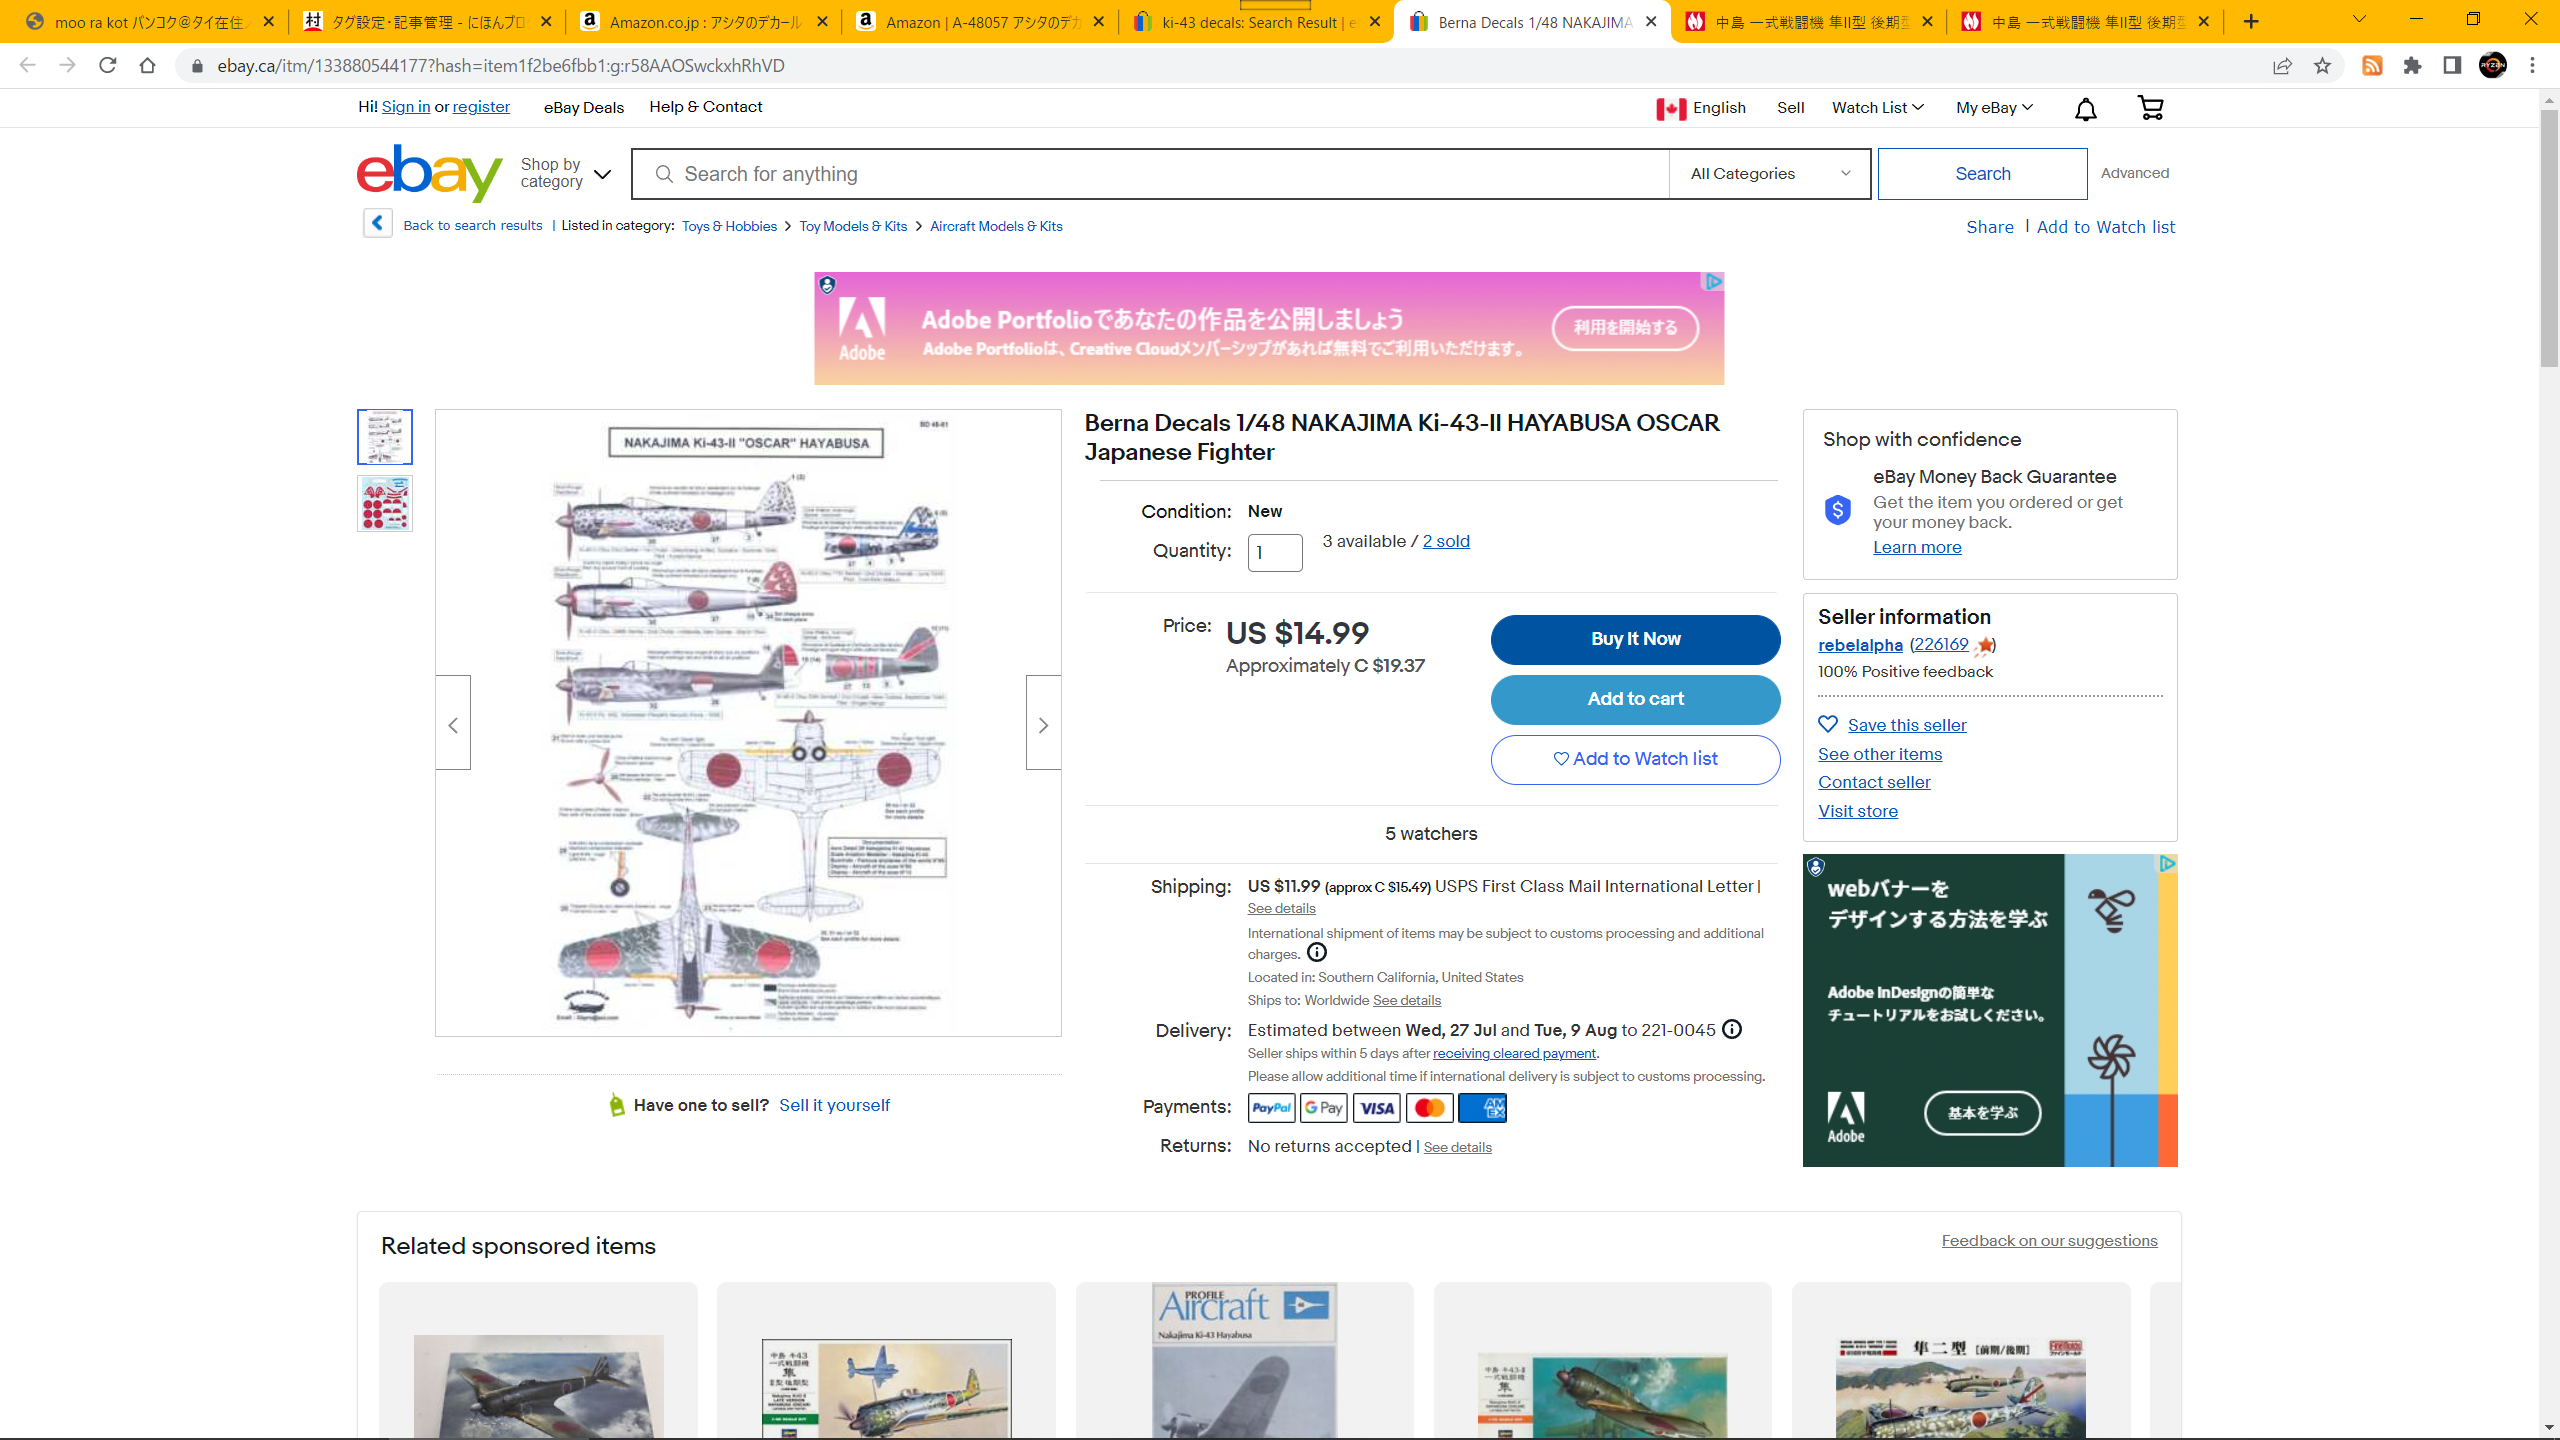Click the Buy It Now button
This screenshot has height=1440, width=2560.
[x=1635, y=639]
